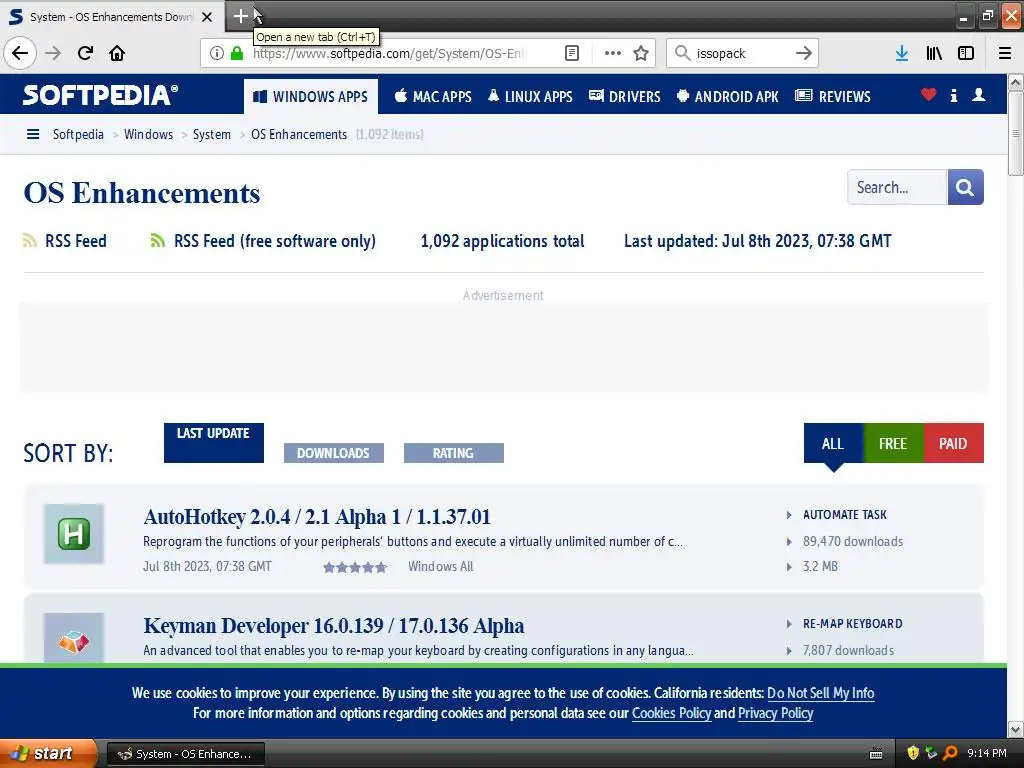Open the Android APK section
This screenshot has width=1024, height=768.
click(728, 97)
